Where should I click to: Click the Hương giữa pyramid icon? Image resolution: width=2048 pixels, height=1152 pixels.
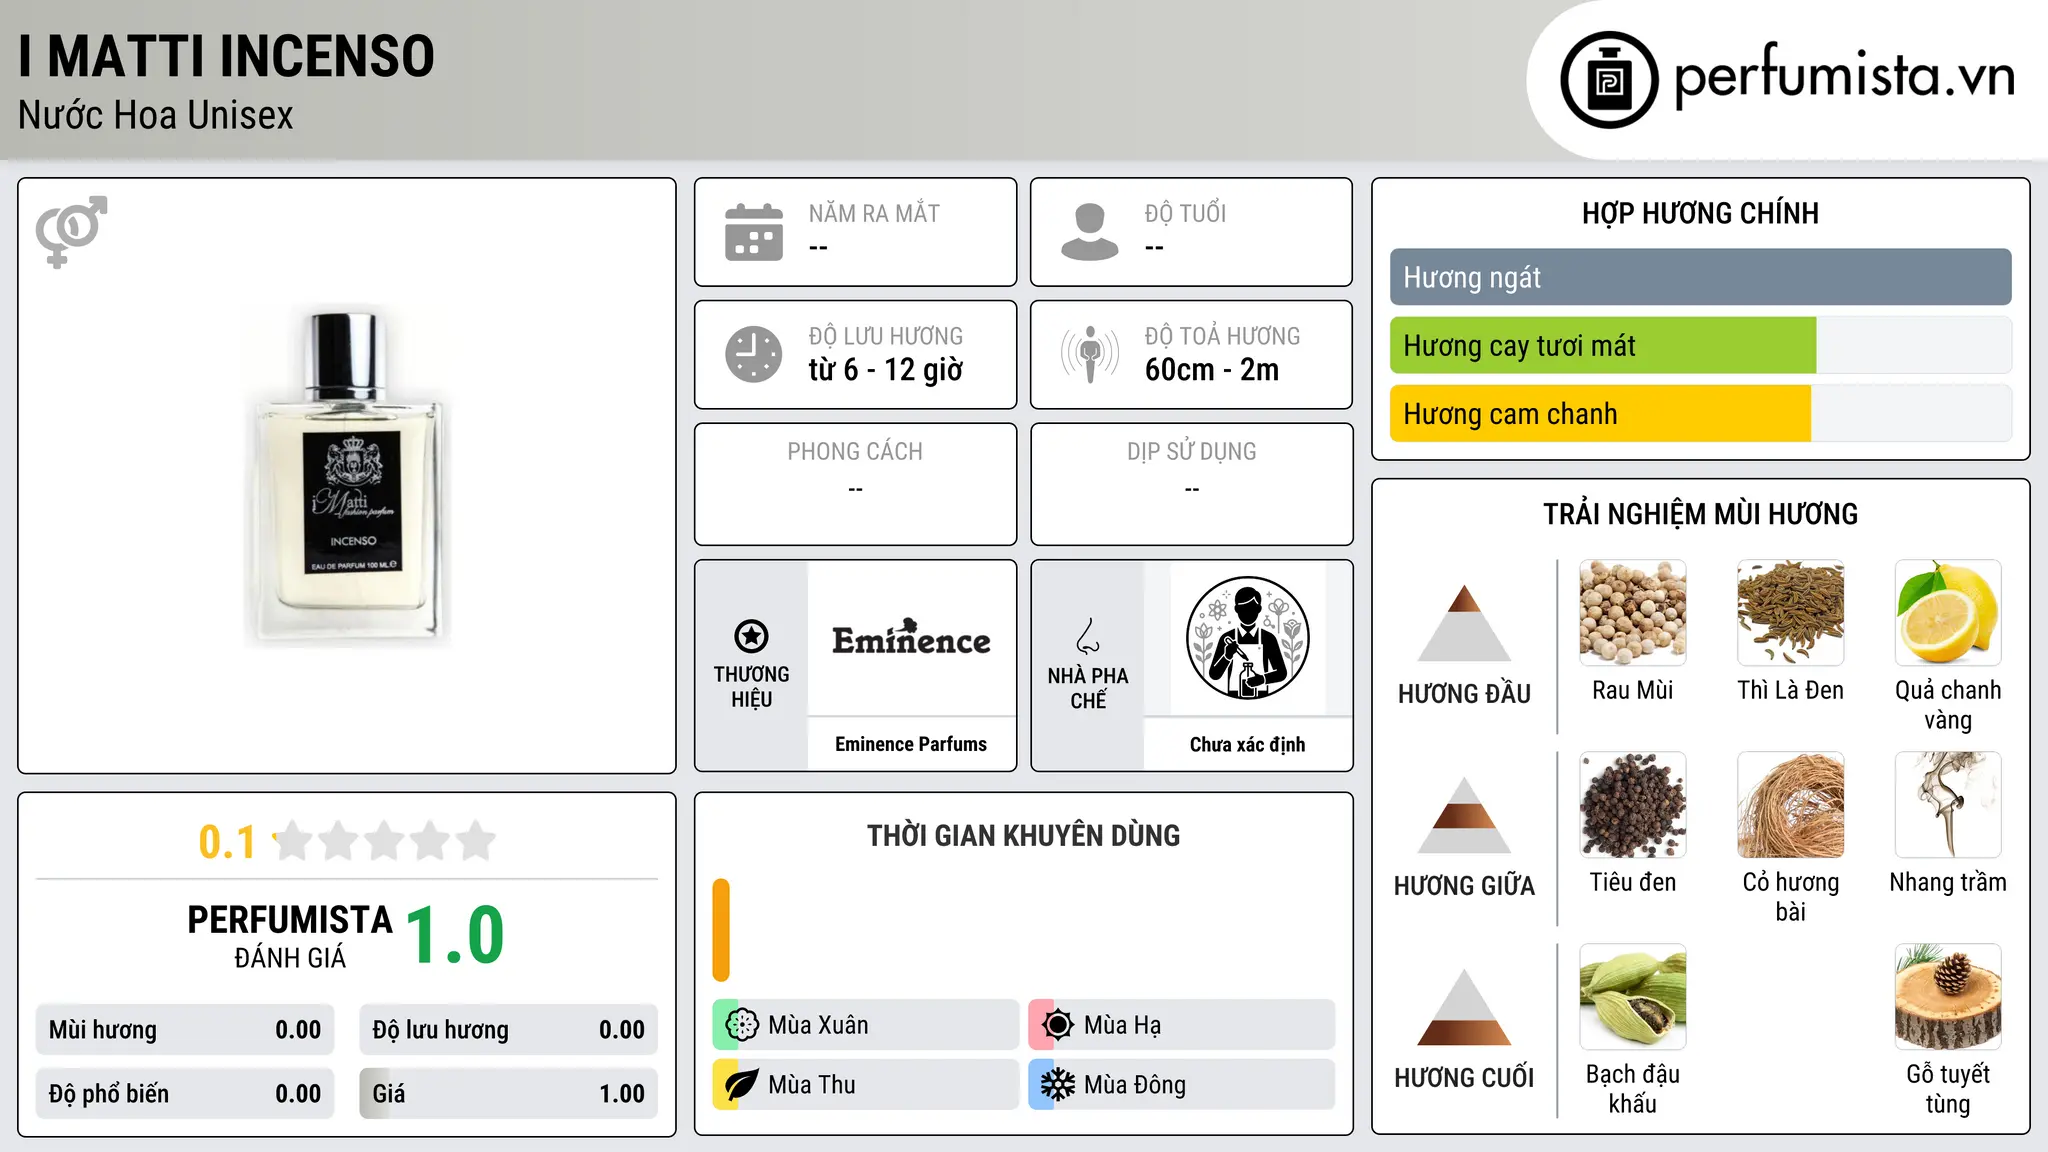point(1464,815)
